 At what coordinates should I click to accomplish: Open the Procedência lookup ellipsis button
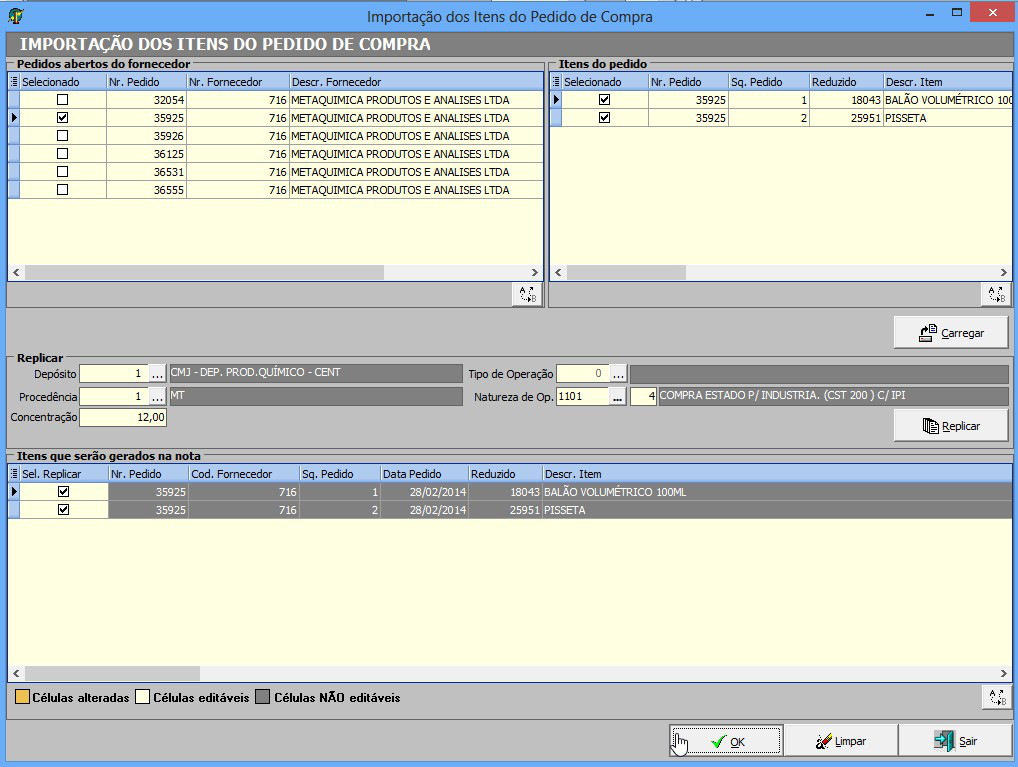coord(158,396)
